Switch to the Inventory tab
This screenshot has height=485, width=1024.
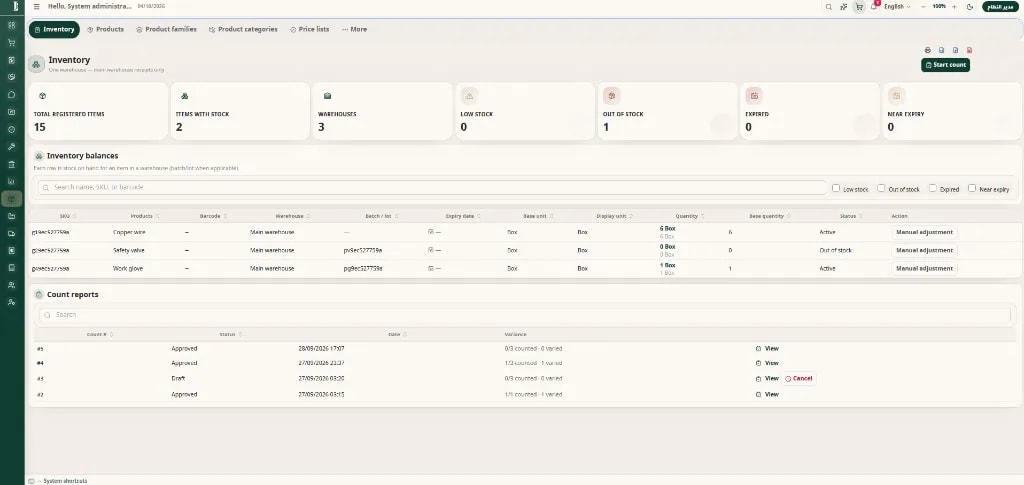pos(54,29)
